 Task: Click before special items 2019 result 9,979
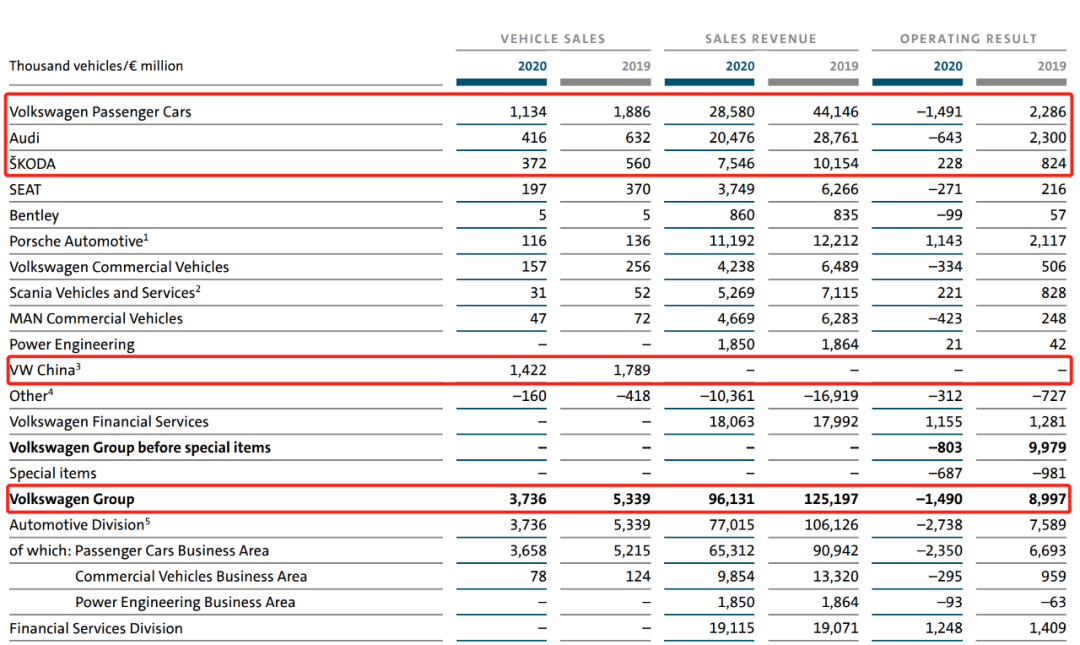pyautogui.click(x=1048, y=447)
